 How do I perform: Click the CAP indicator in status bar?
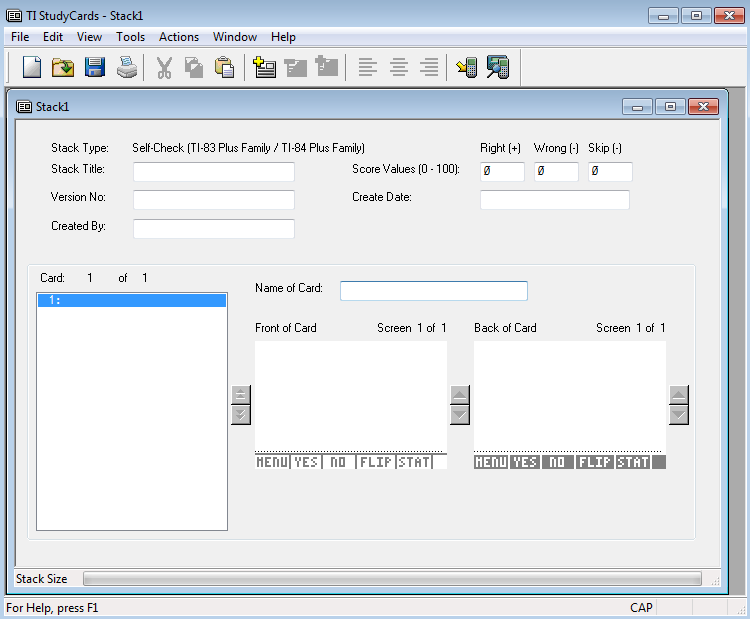[x=641, y=608]
